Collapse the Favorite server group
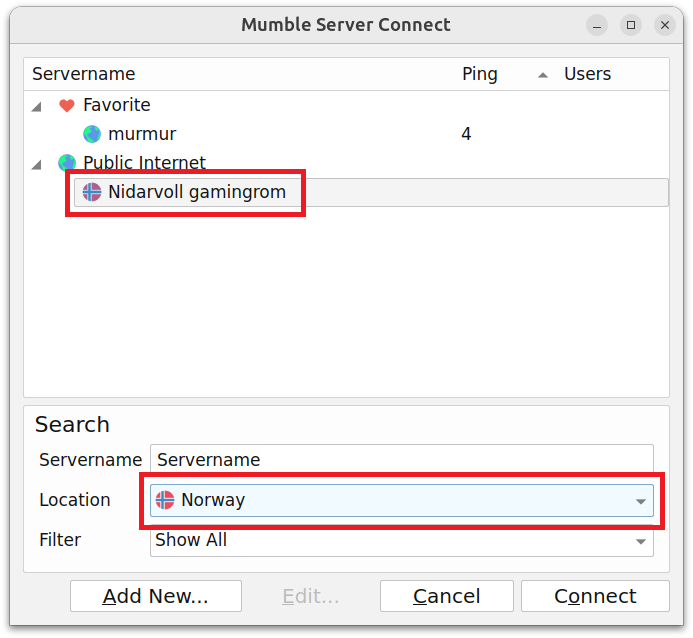The image size is (693, 638). (x=37, y=106)
